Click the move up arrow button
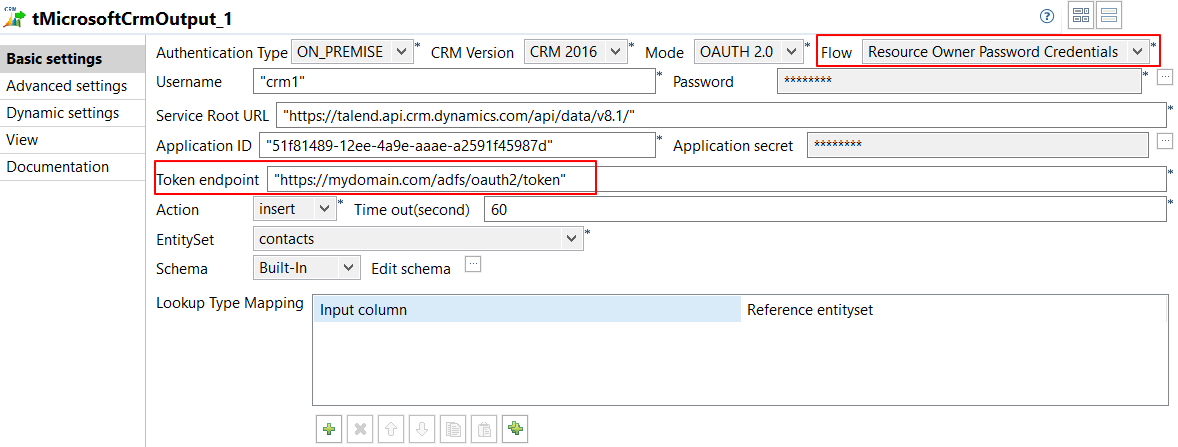 (x=391, y=430)
